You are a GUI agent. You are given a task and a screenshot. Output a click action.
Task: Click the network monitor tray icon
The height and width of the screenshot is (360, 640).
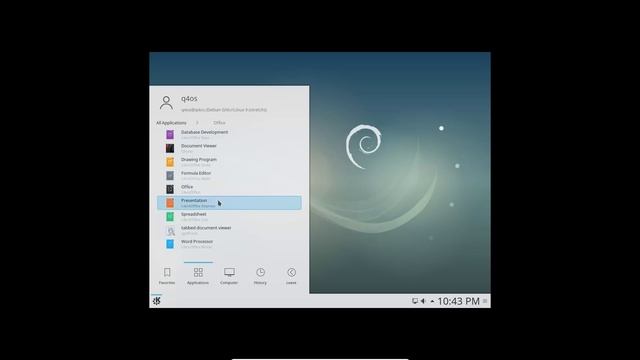[x=415, y=301]
